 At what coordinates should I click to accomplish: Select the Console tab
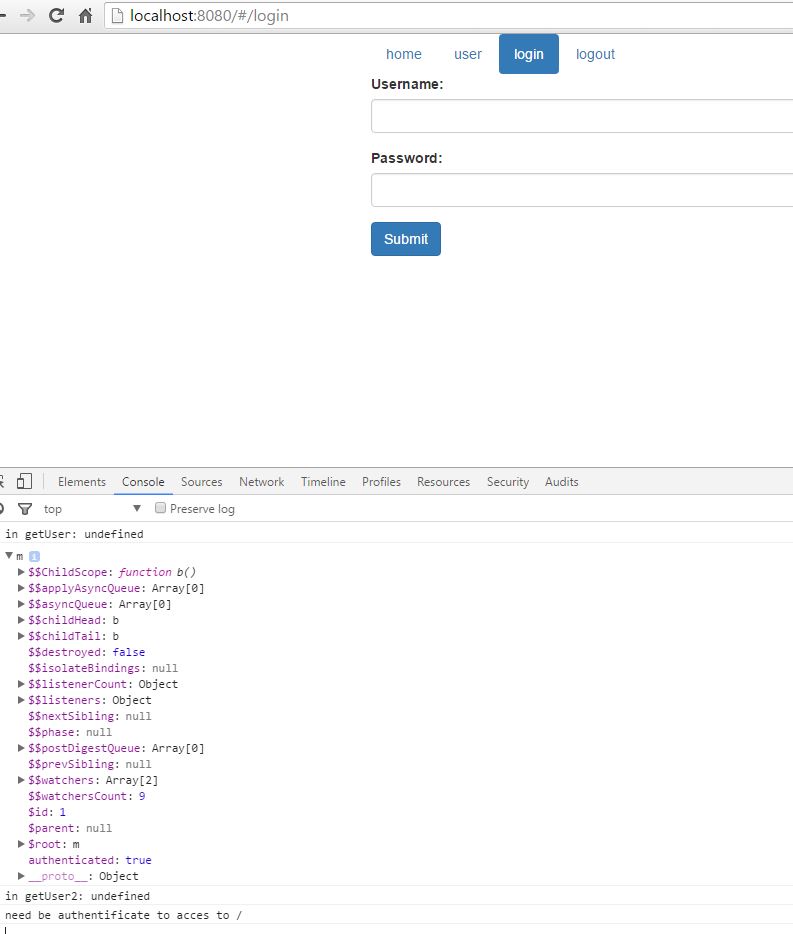tap(143, 481)
